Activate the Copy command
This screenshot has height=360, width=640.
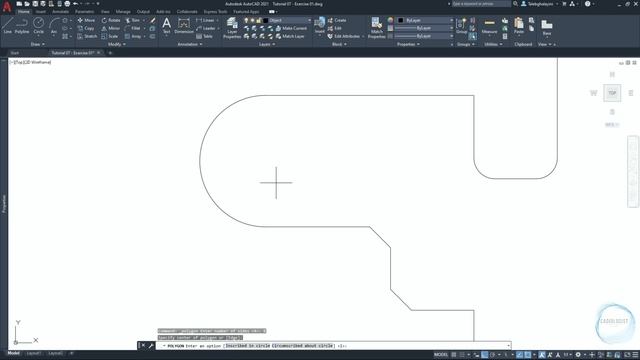pos(86,28)
